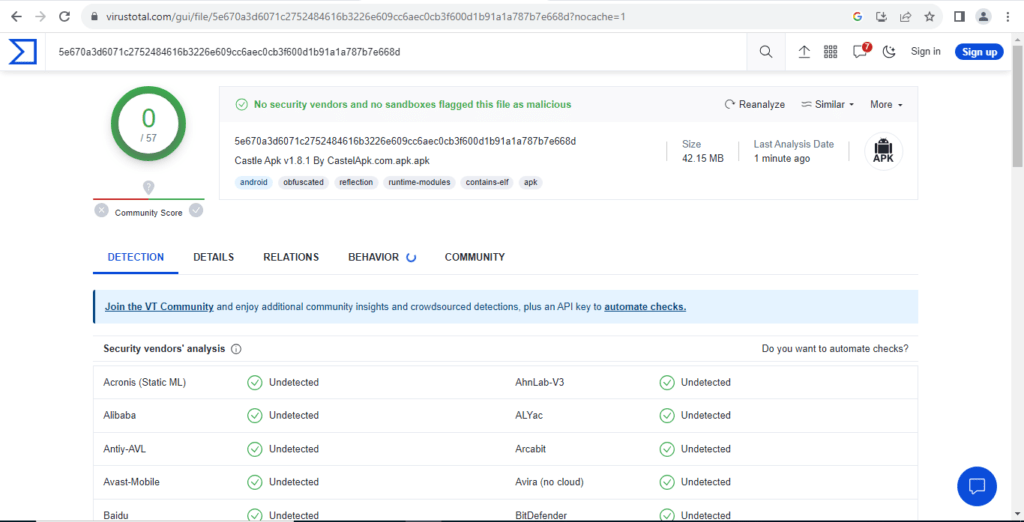Click the automate checks link

pyautogui.click(x=645, y=306)
